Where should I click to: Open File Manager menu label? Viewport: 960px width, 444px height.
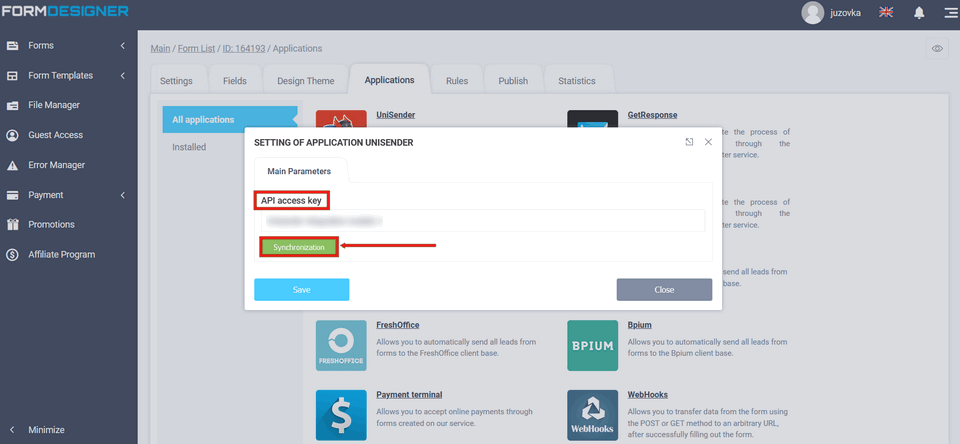(54, 105)
